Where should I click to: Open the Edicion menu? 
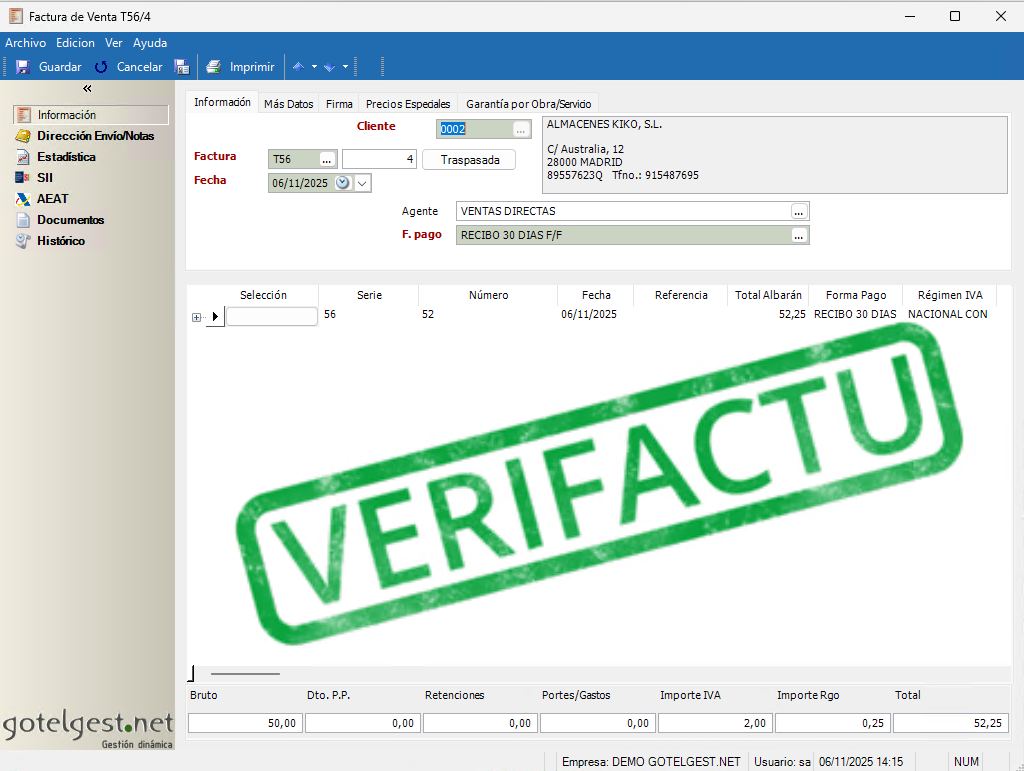(x=75, y=43)
